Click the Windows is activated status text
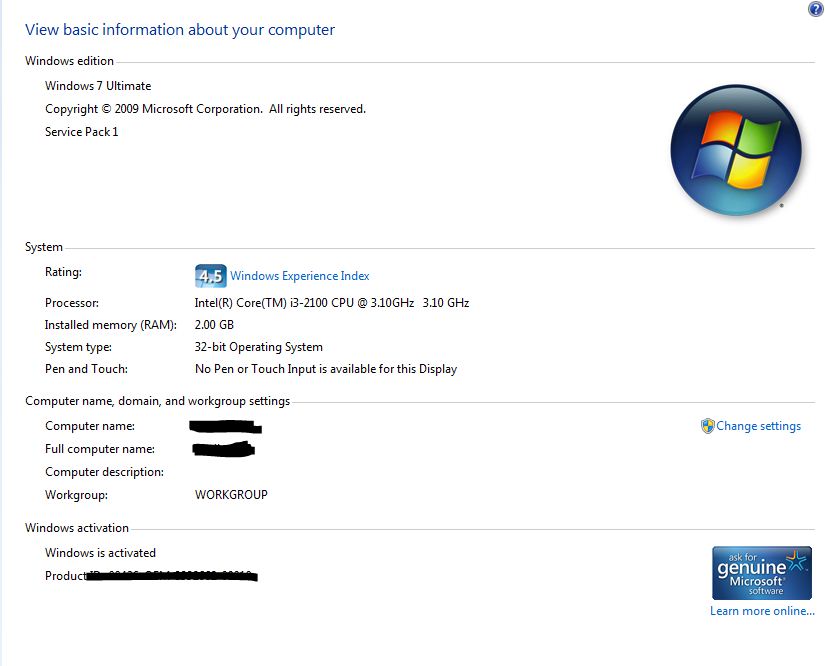The height and width of the screenshot is (666, 825). 100,552
